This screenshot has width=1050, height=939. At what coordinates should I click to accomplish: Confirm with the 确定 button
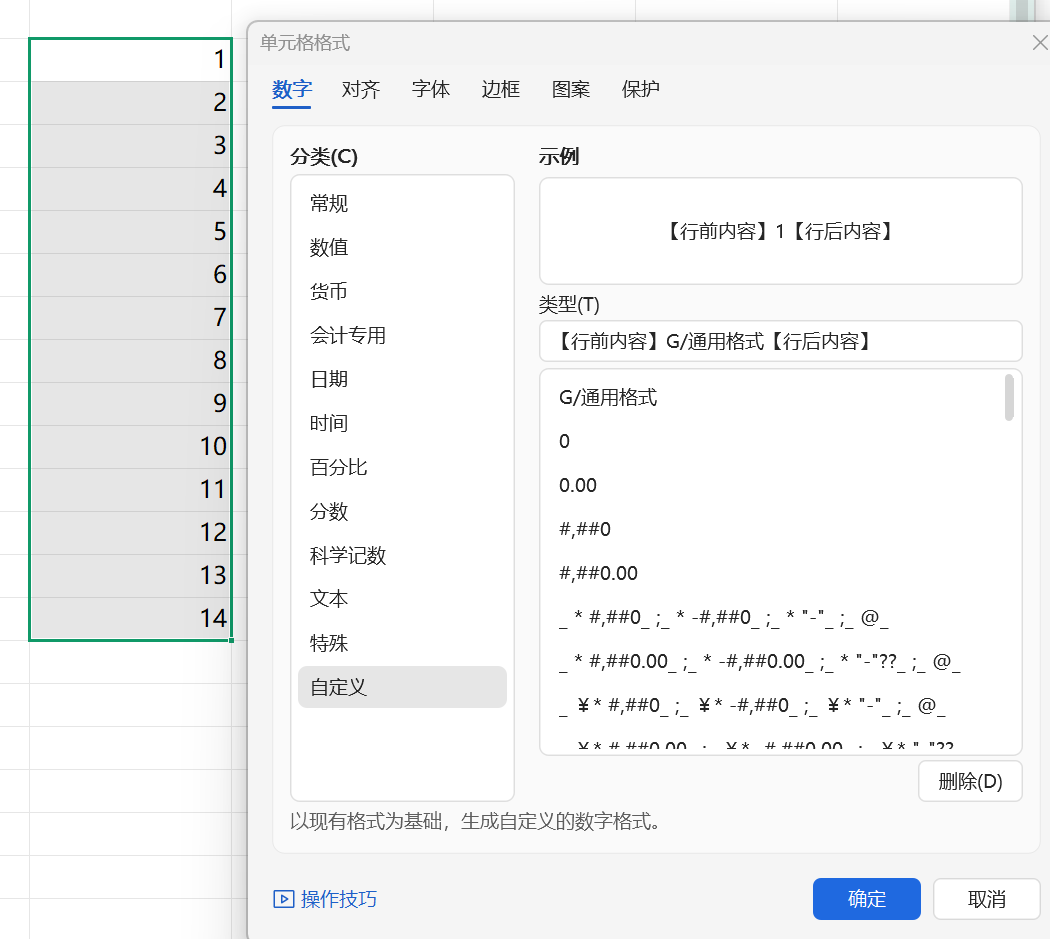[866, 899]
